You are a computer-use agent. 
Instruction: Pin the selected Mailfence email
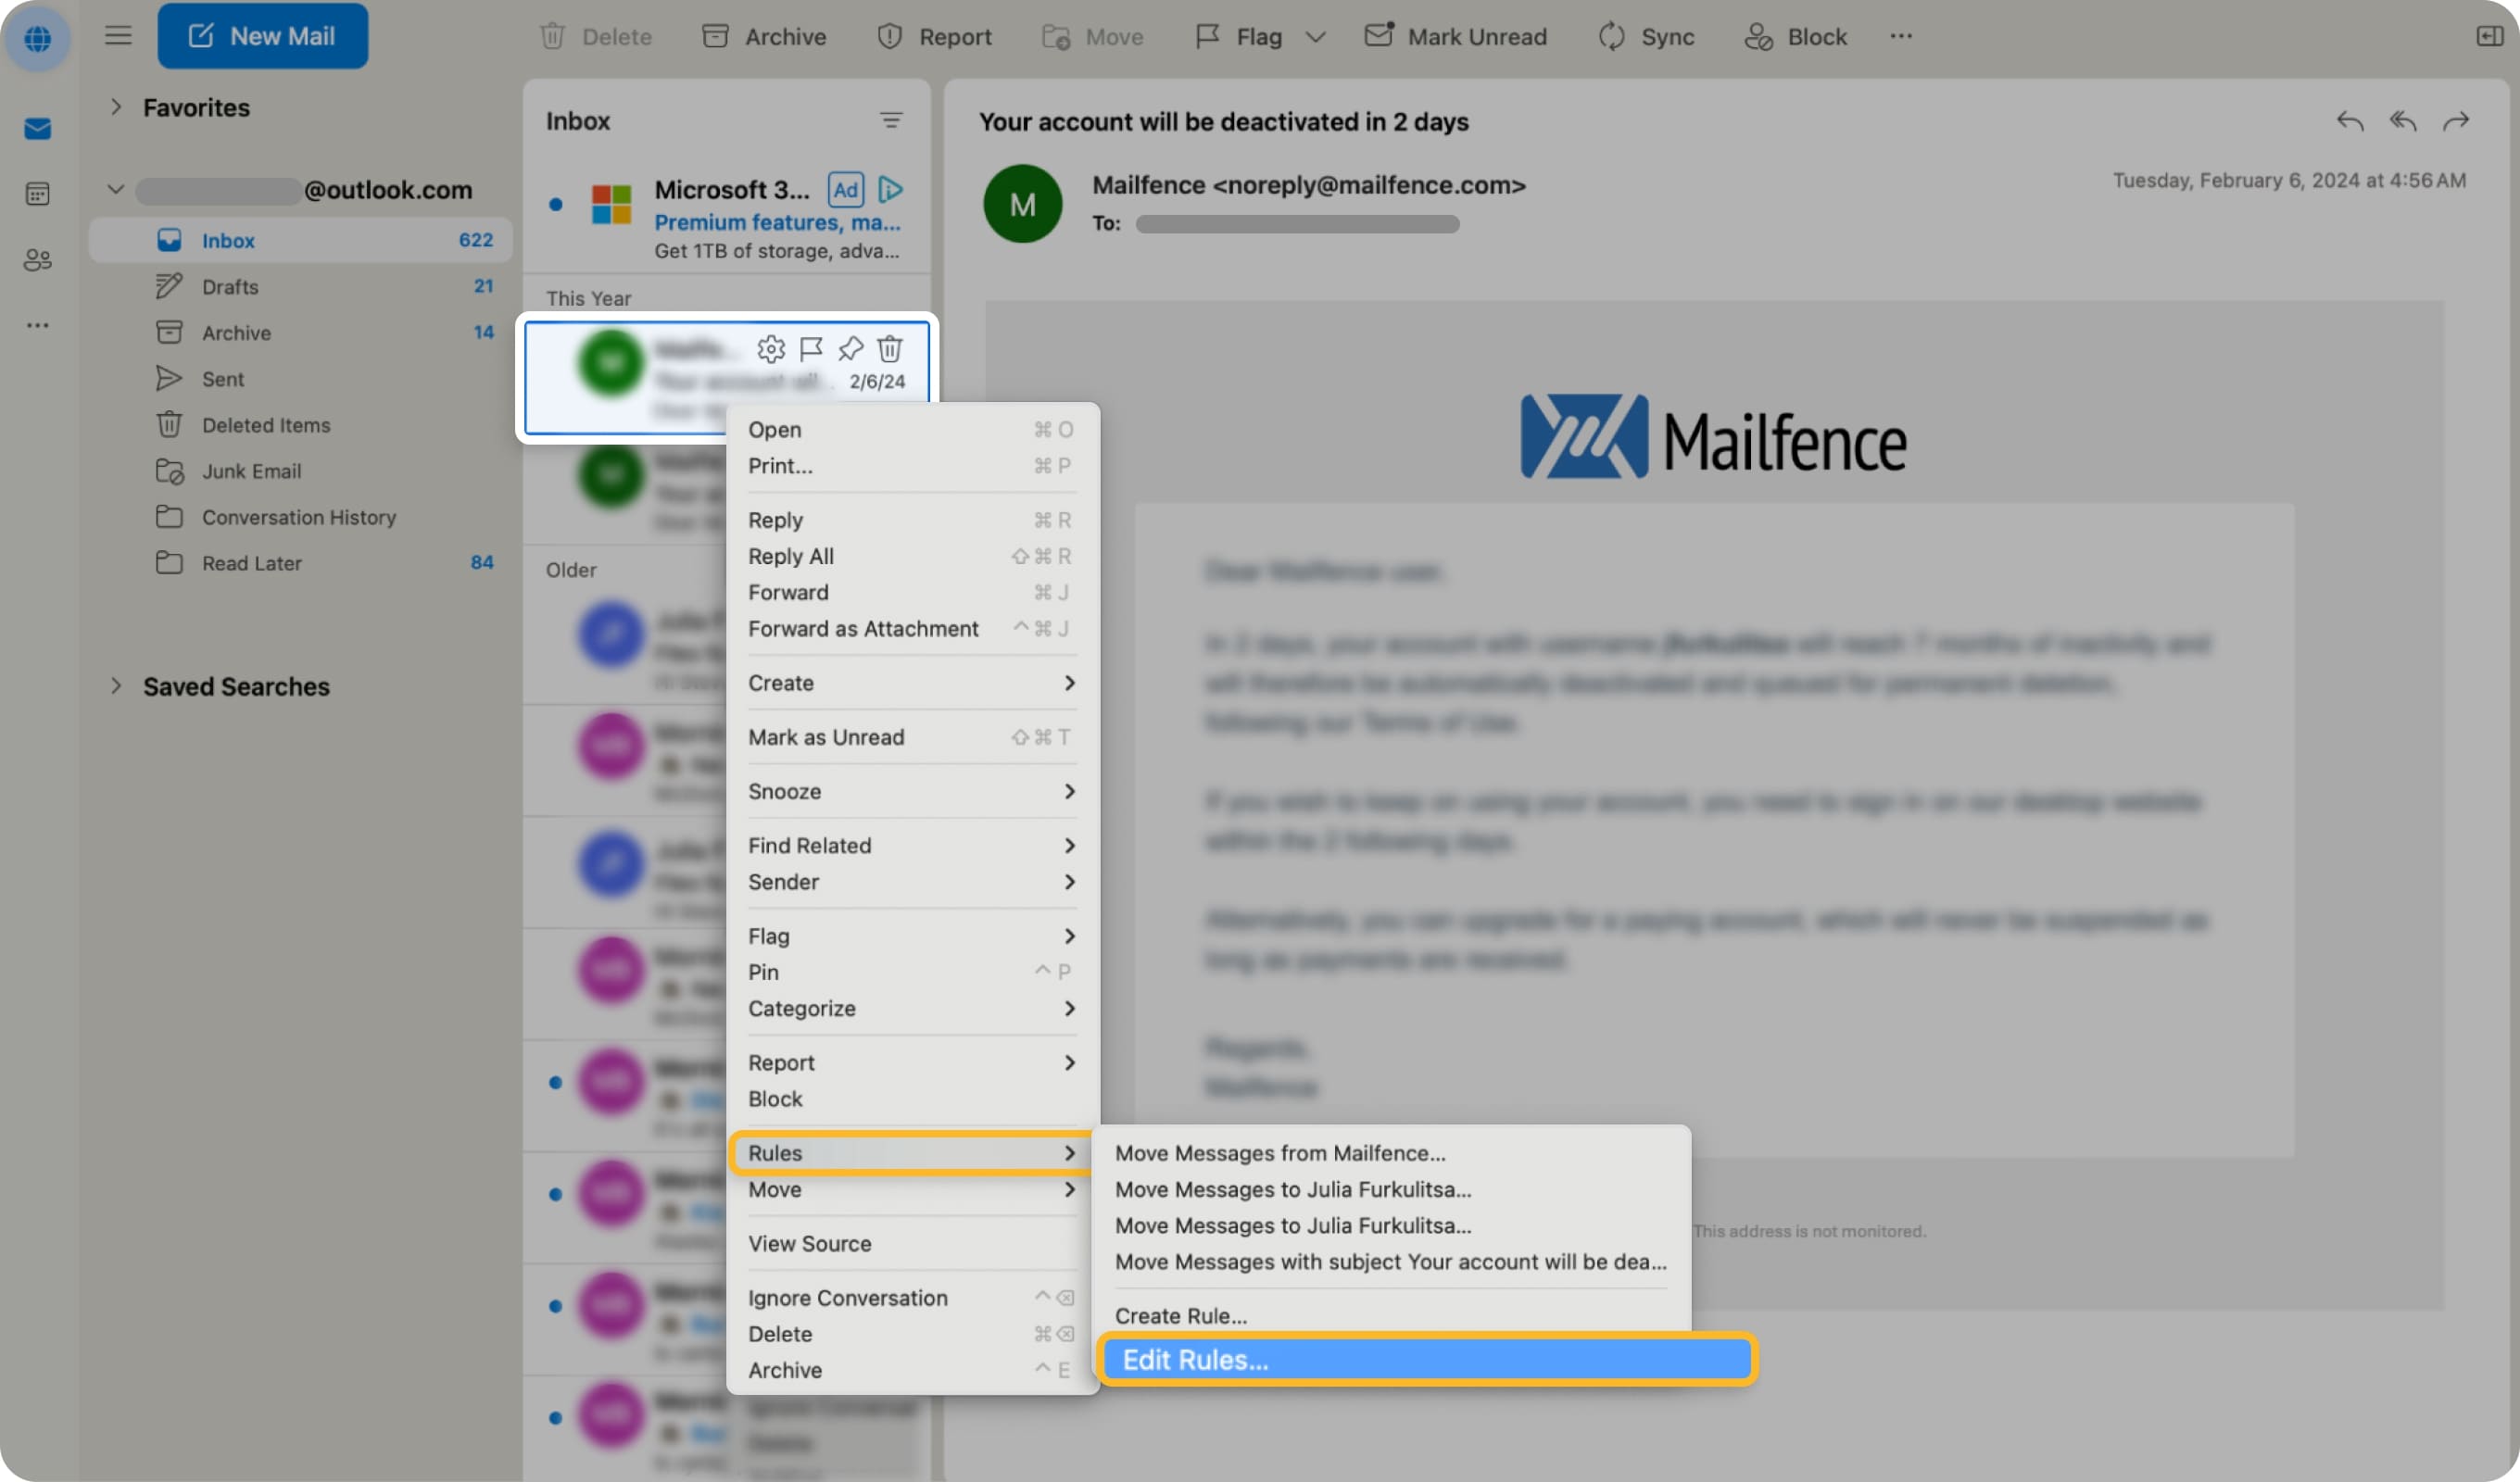point(850,349)
